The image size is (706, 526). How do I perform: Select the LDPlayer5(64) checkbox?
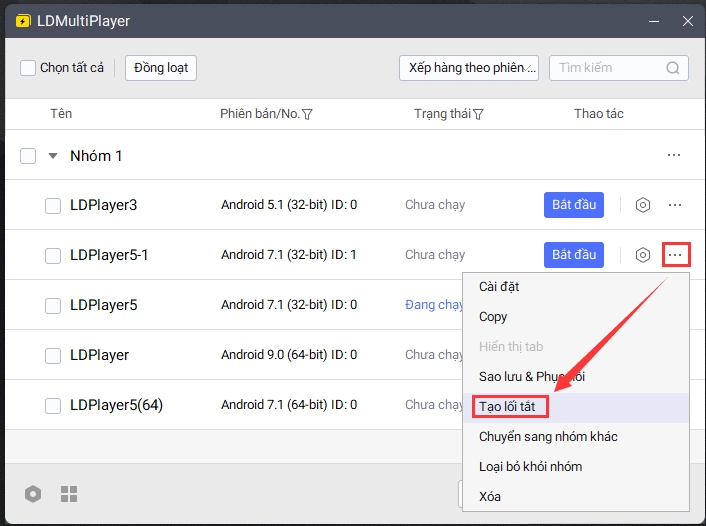[x=53, y=406]
